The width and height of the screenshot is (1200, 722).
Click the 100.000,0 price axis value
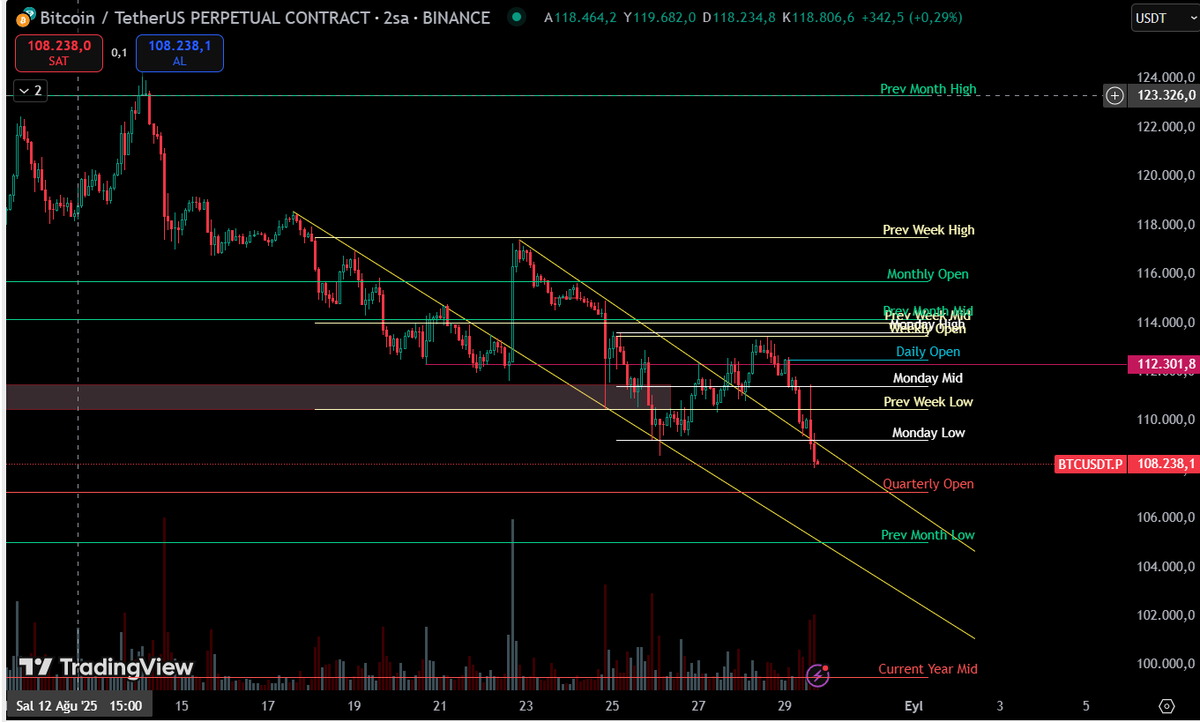click(1166, 664)
